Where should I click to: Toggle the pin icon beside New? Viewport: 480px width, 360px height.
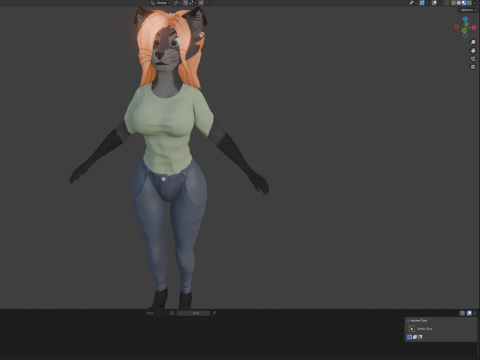click(214, 313)
